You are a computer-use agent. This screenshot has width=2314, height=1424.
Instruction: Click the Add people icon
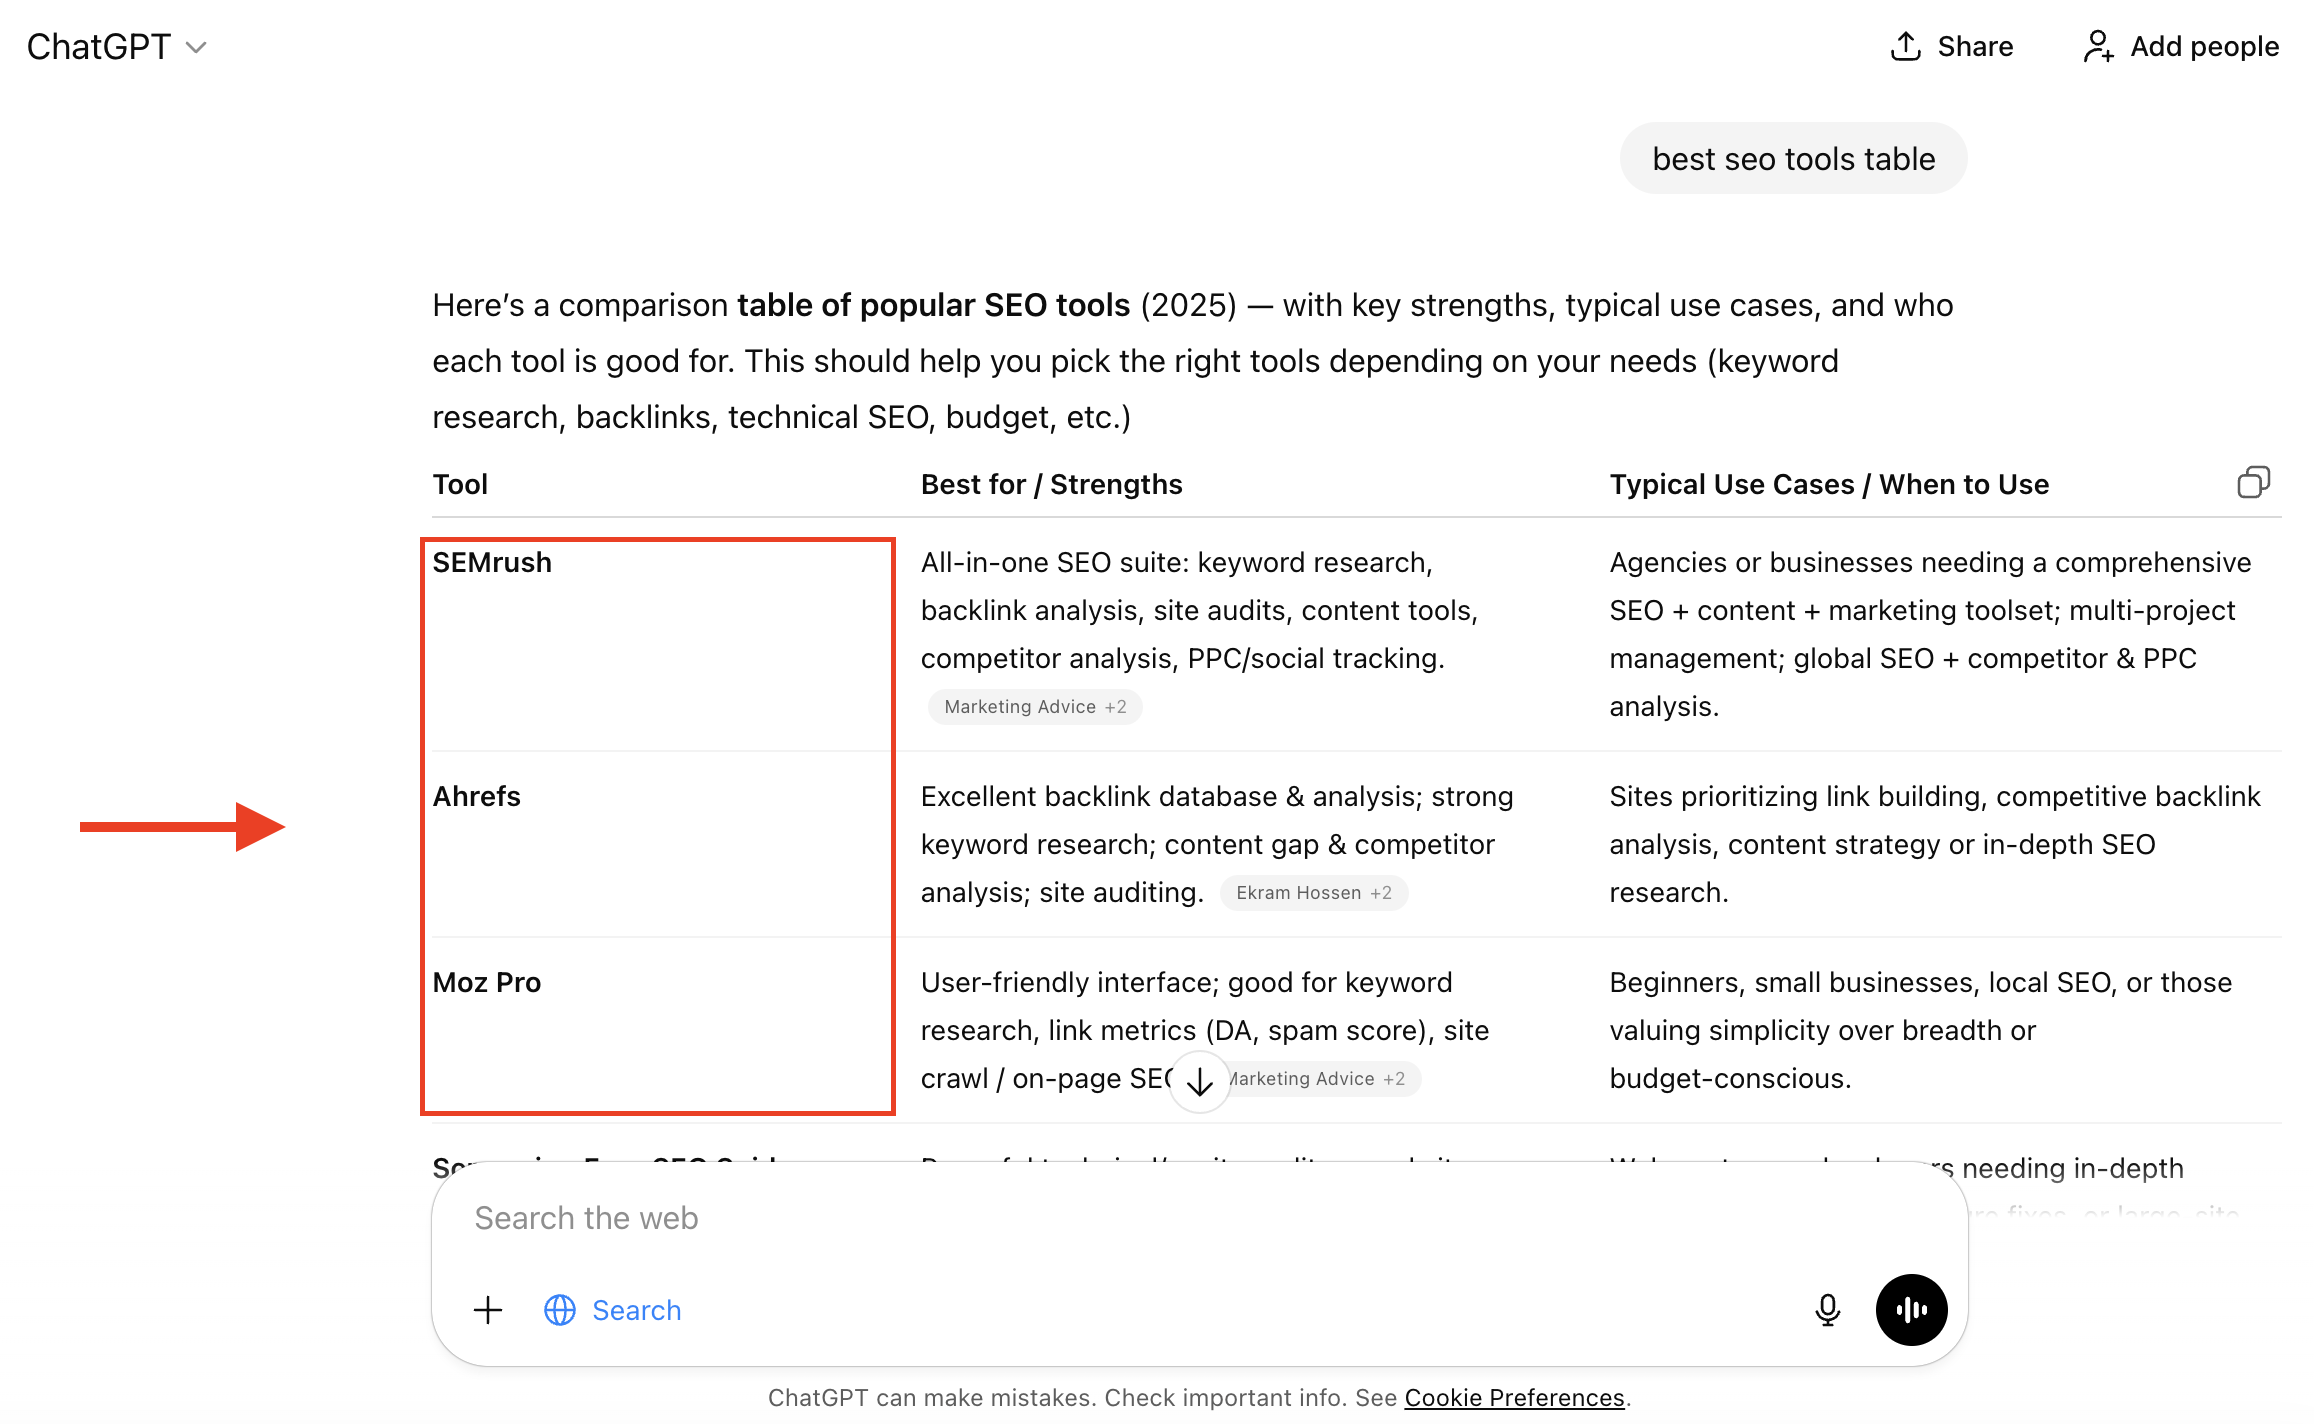2097,46
